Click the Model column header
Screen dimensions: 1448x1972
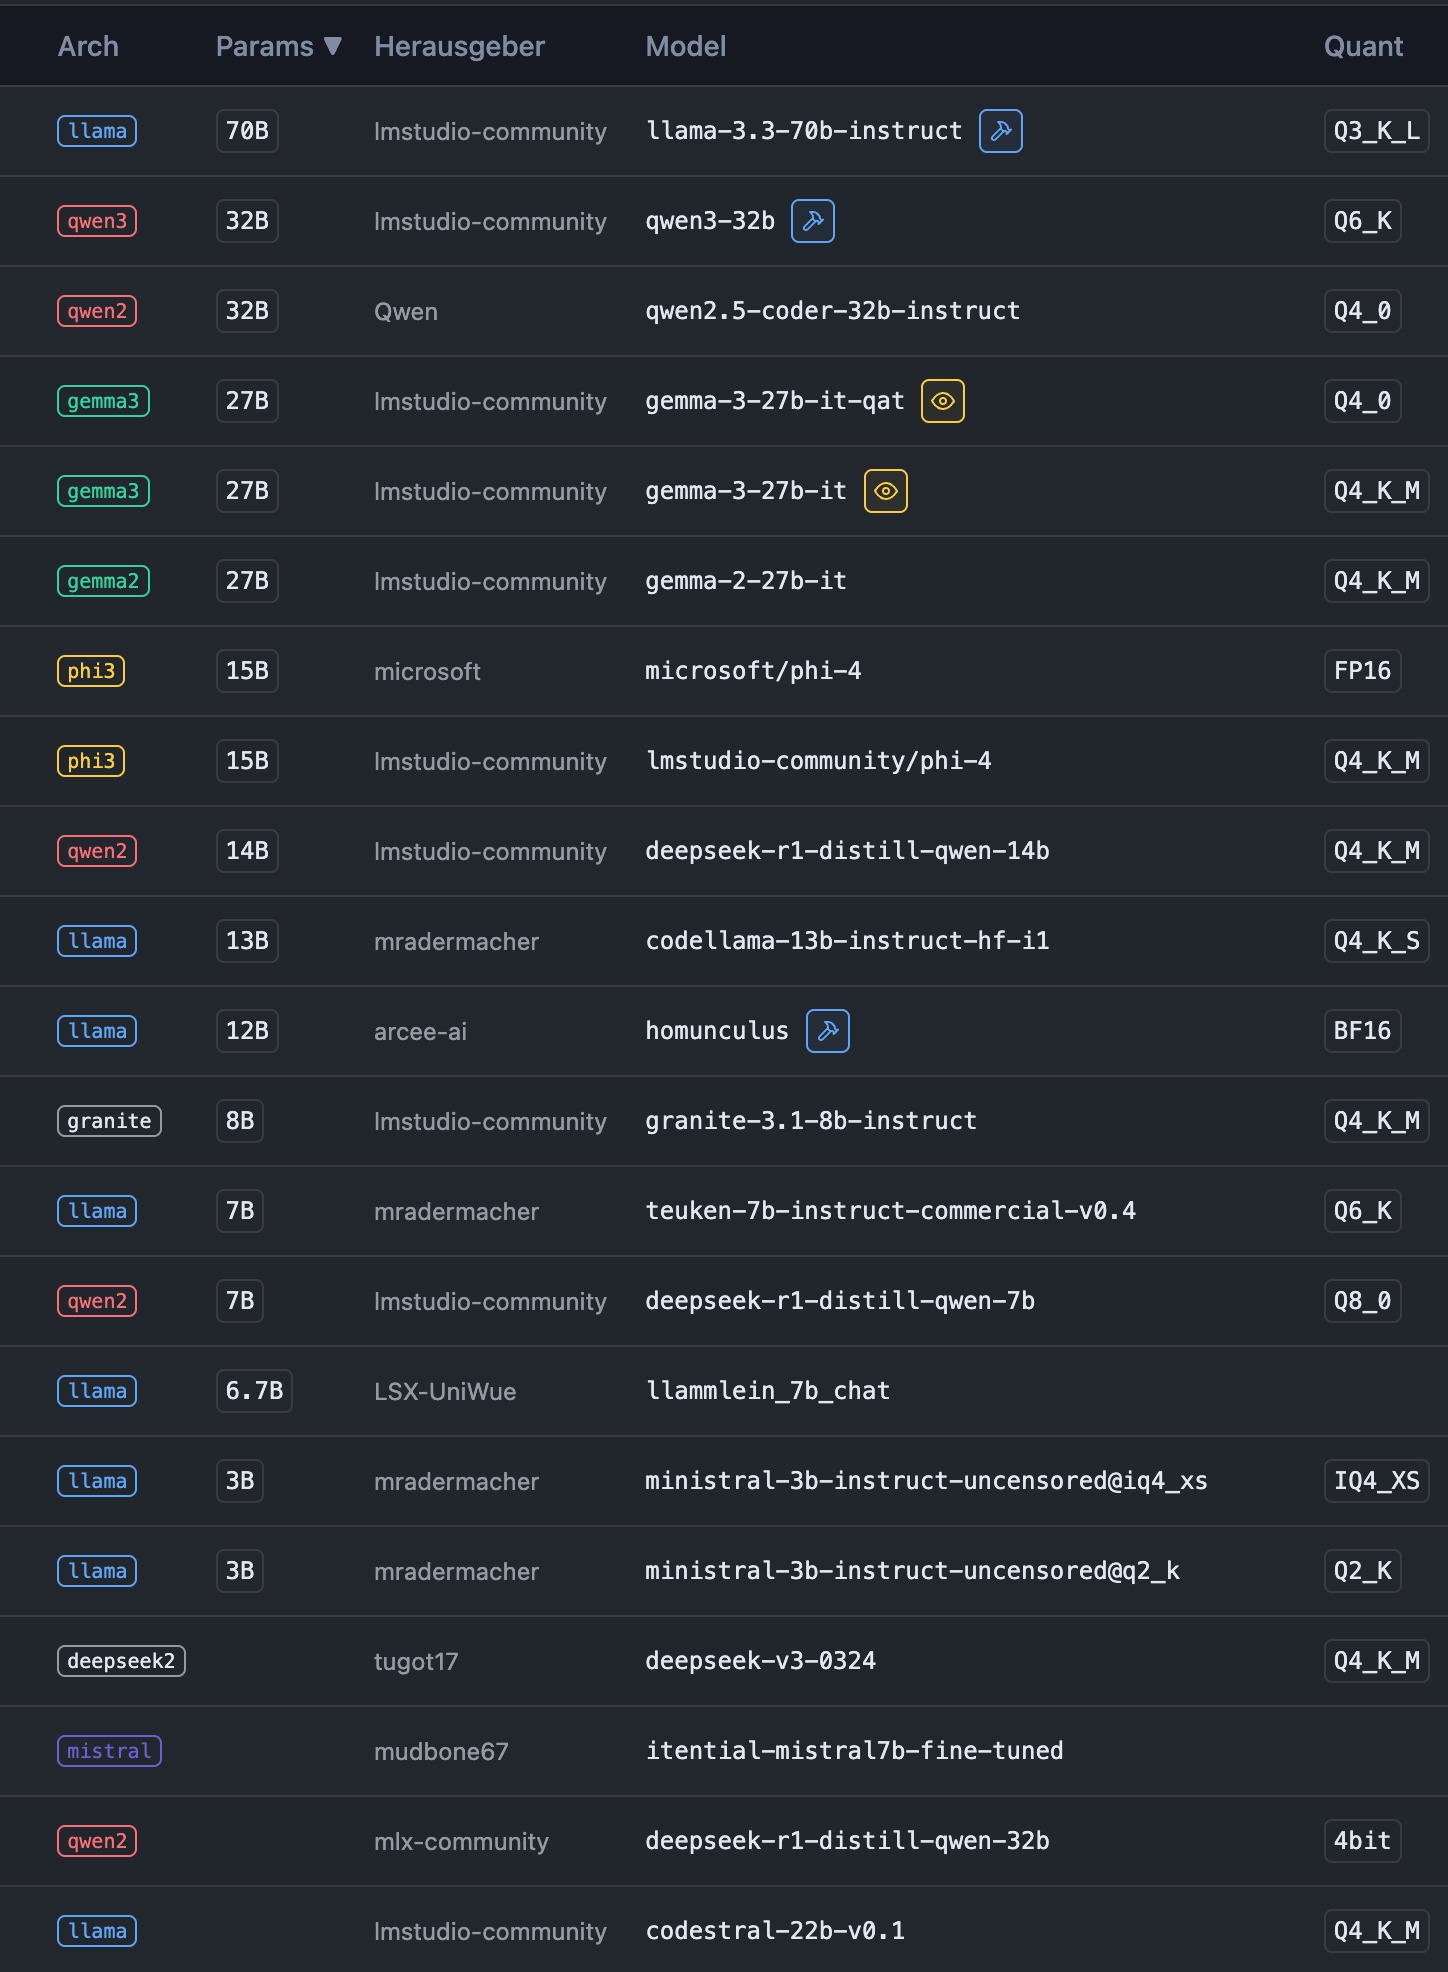tap(685, 46)
